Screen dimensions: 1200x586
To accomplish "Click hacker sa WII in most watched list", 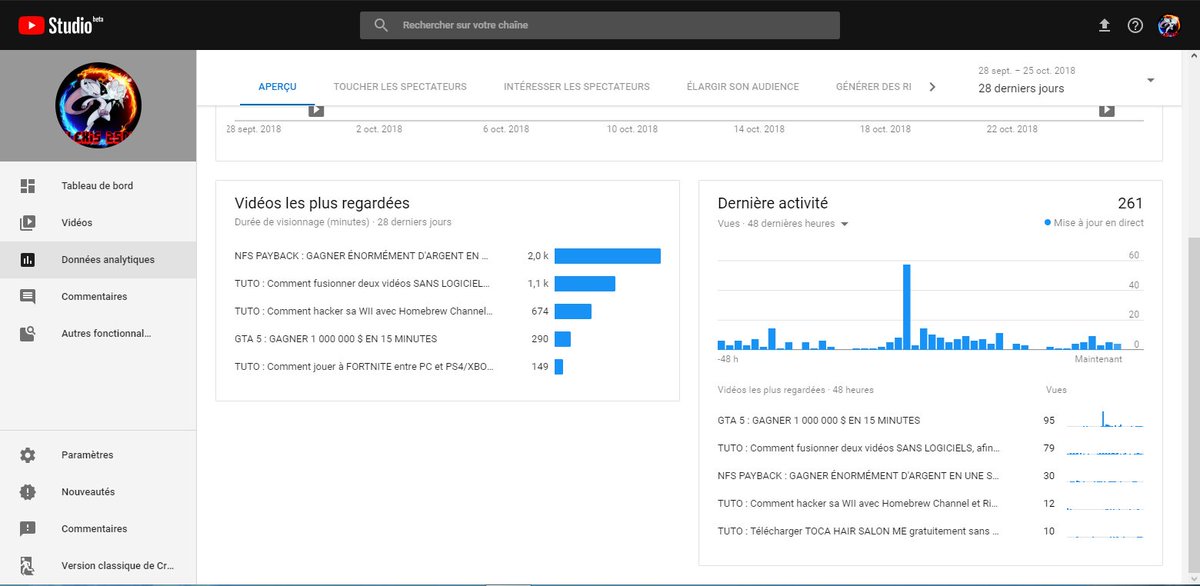I will [364, 311].
